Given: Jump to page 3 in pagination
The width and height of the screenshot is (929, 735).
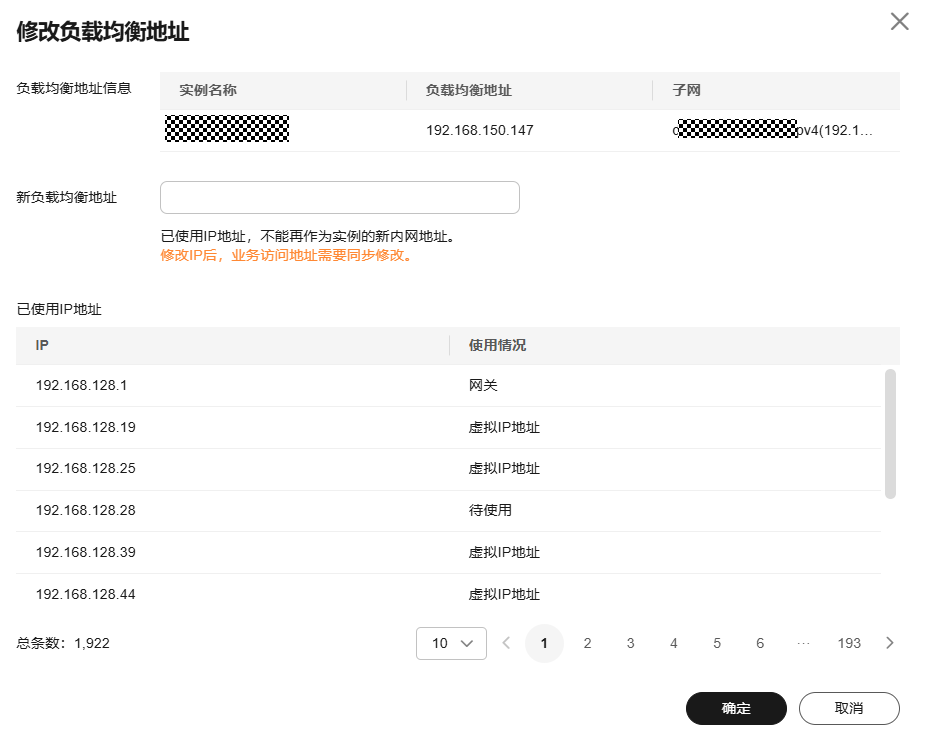Looking at the screenshot, I should [x=630, y=644].
